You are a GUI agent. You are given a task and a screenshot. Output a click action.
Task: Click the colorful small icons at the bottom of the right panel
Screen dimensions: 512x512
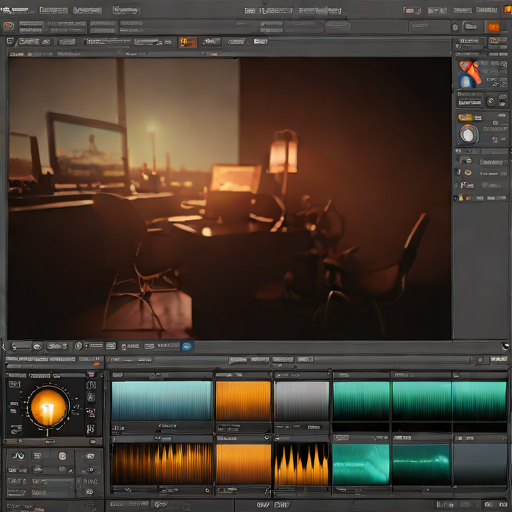tap(464, 198)
